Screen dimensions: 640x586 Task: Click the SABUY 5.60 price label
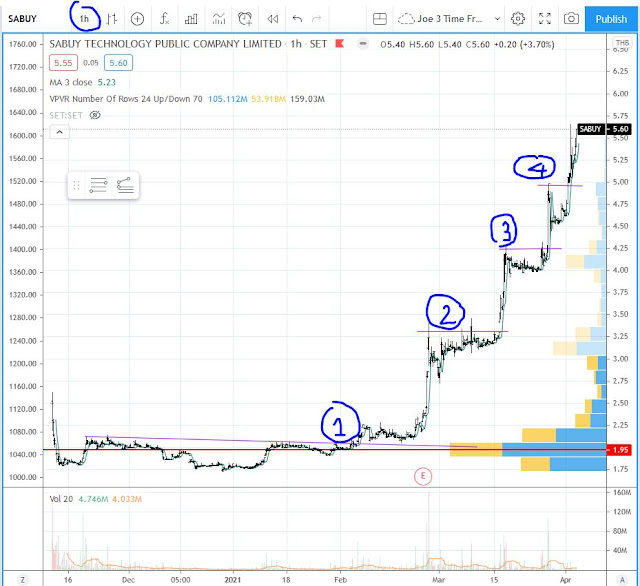(x=604, y=129)
